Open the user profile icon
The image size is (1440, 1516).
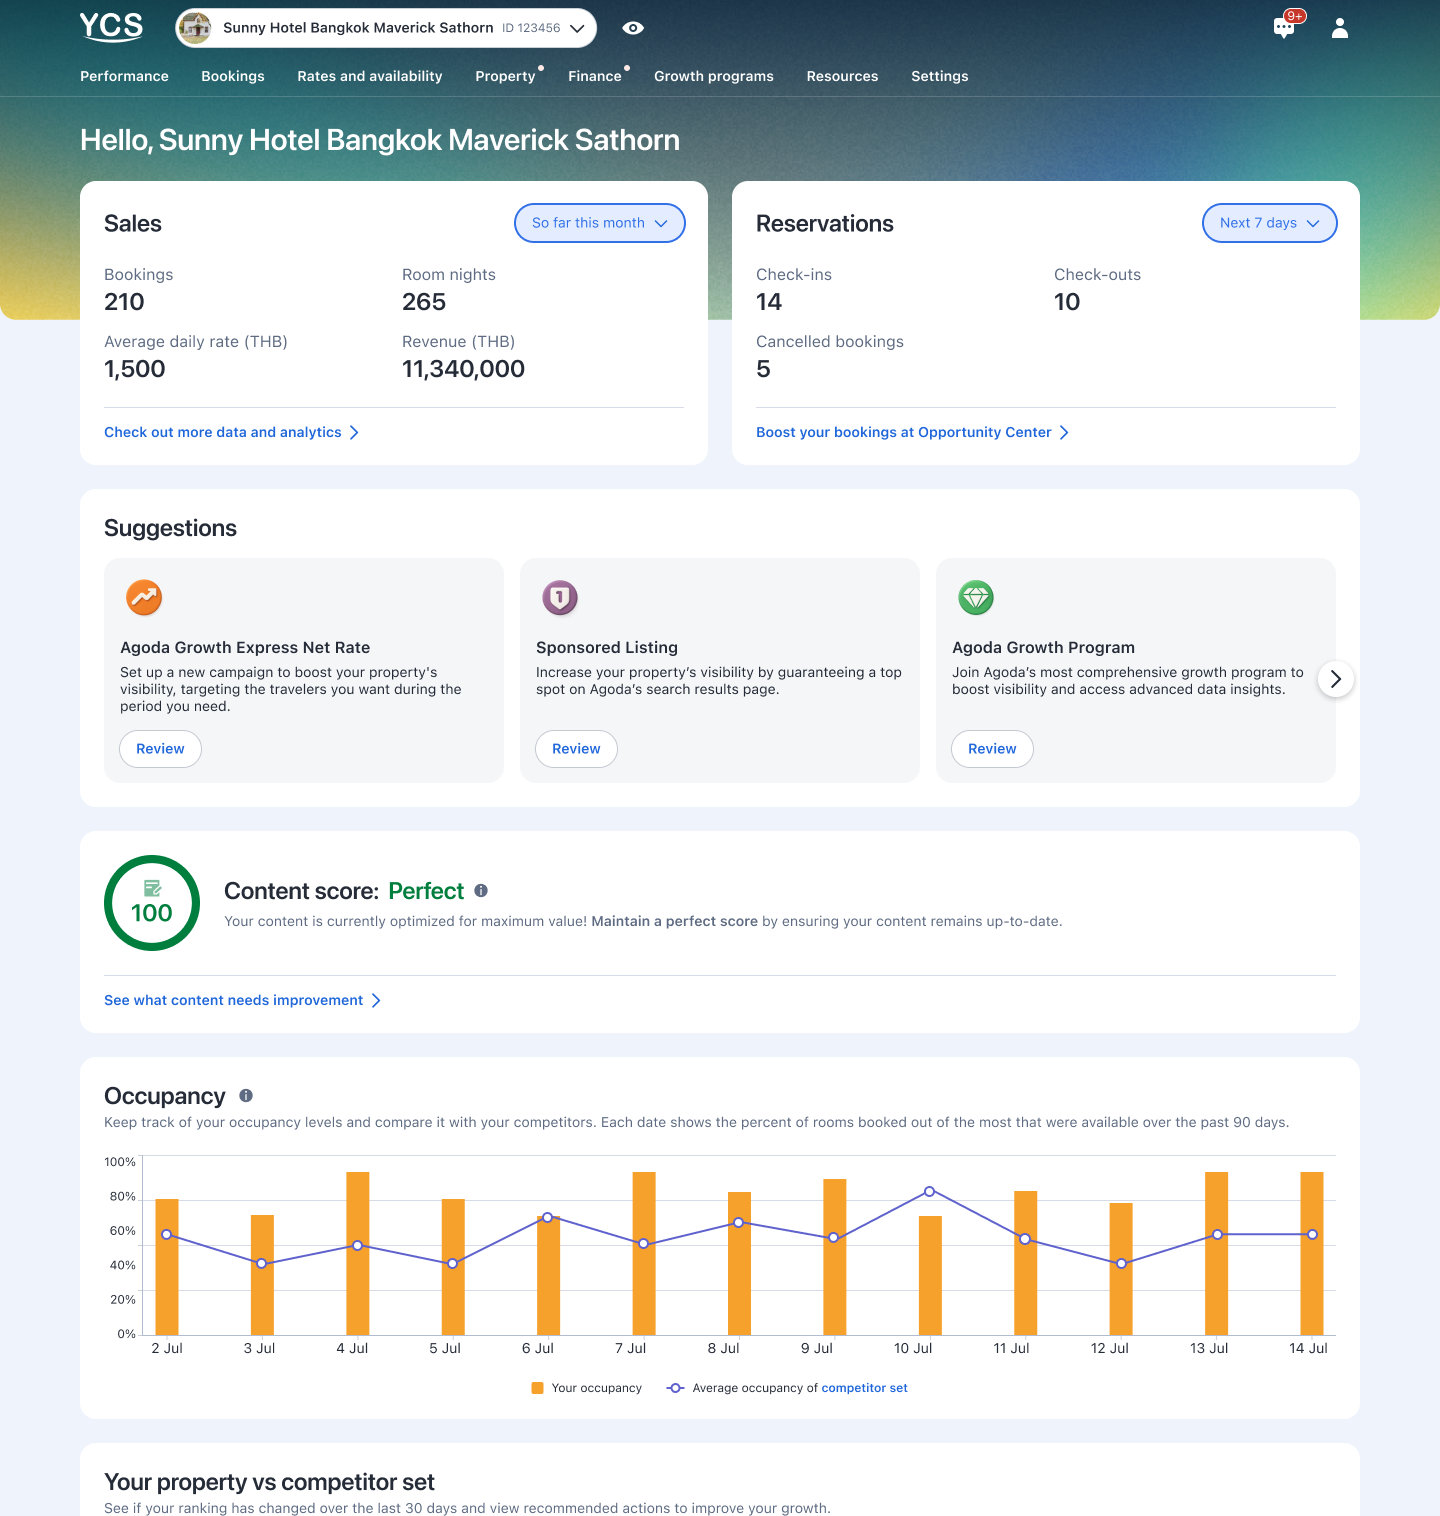coord(1338,27)
